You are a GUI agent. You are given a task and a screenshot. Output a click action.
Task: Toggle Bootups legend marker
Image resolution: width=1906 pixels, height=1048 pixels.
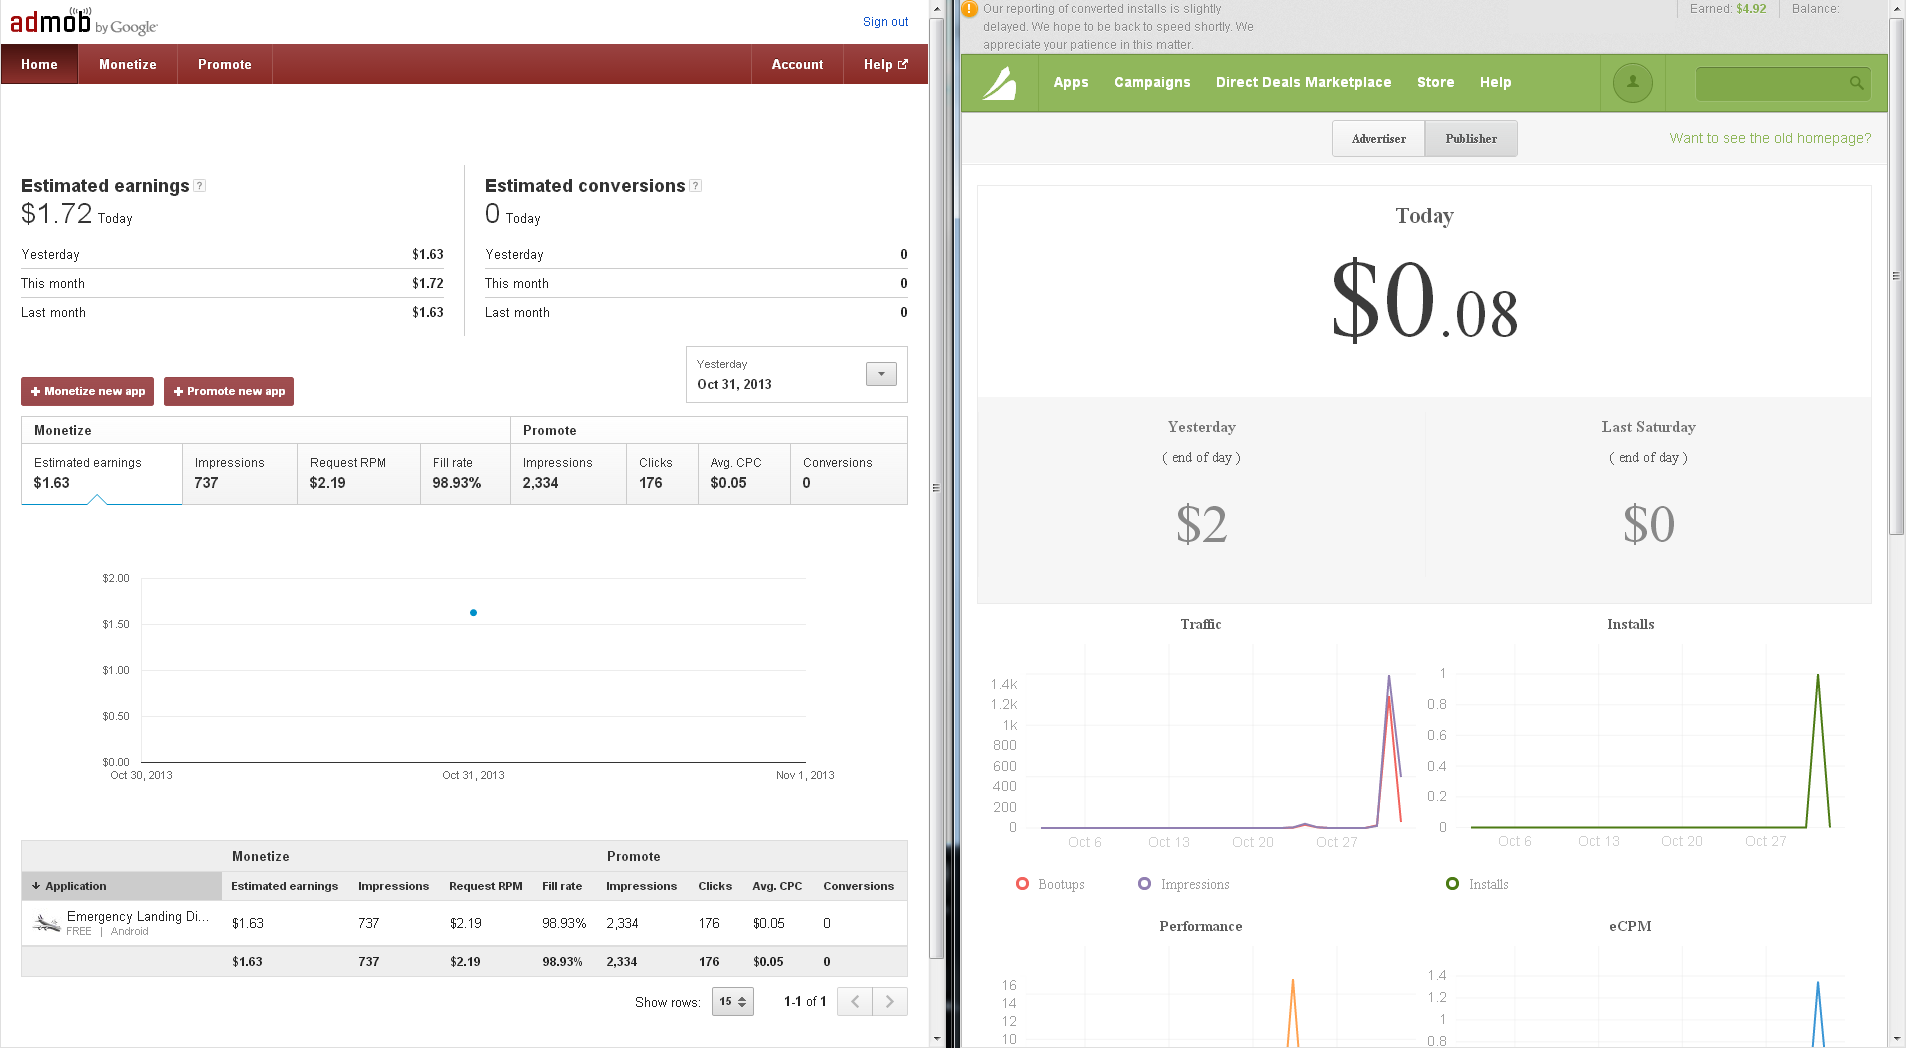[x=1022, y=884]
